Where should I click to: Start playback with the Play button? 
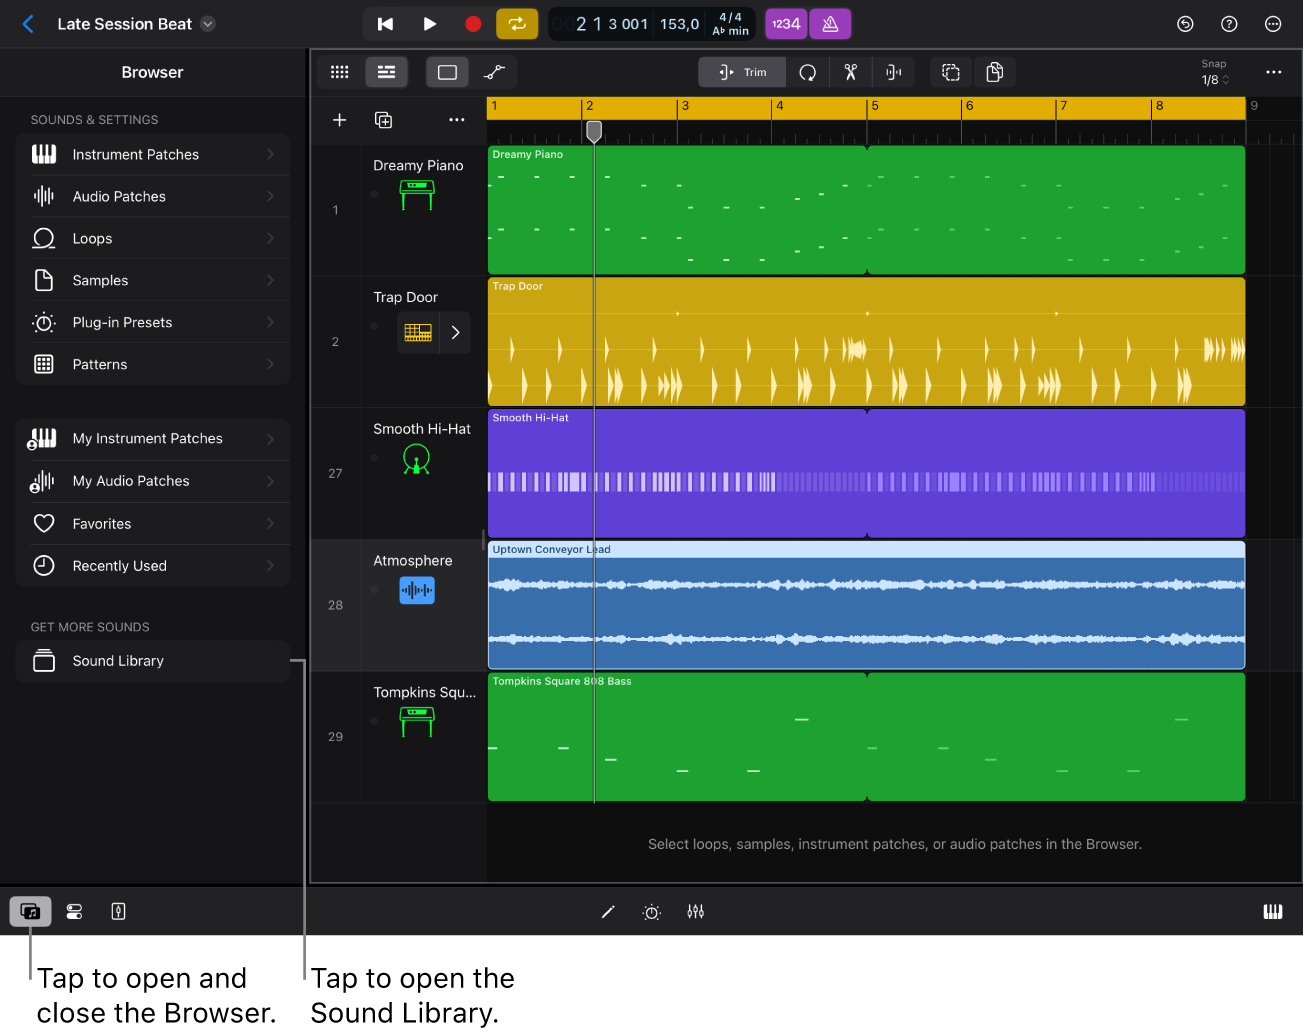point(429,24)
